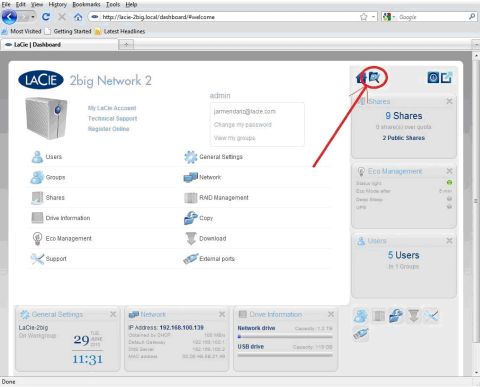Click the small Support icon in the widget tray
This screenshot has width=480, height=387.
click(431, 316)
